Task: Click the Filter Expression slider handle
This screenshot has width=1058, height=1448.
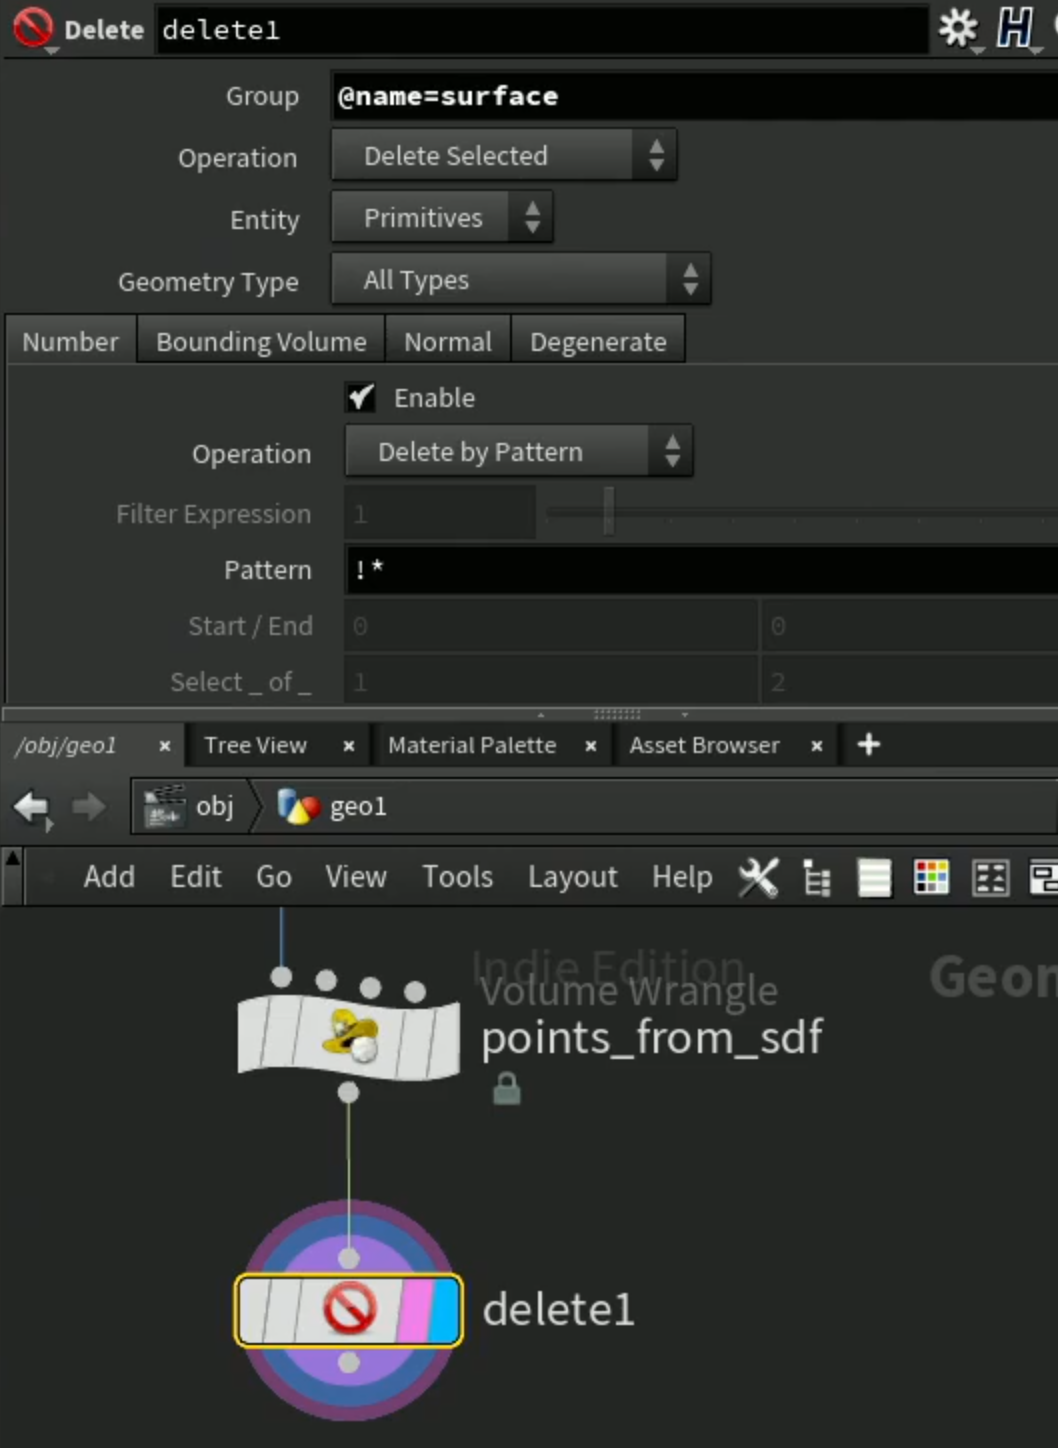Action: [x=608, y=512]
